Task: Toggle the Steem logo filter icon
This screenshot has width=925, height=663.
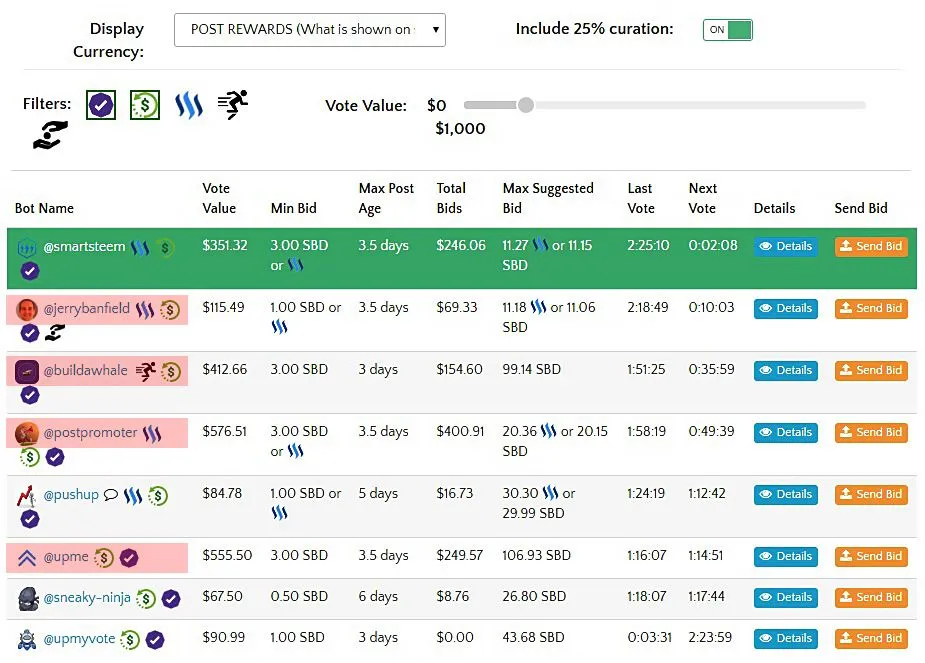Action: click(x=189, y=106)
